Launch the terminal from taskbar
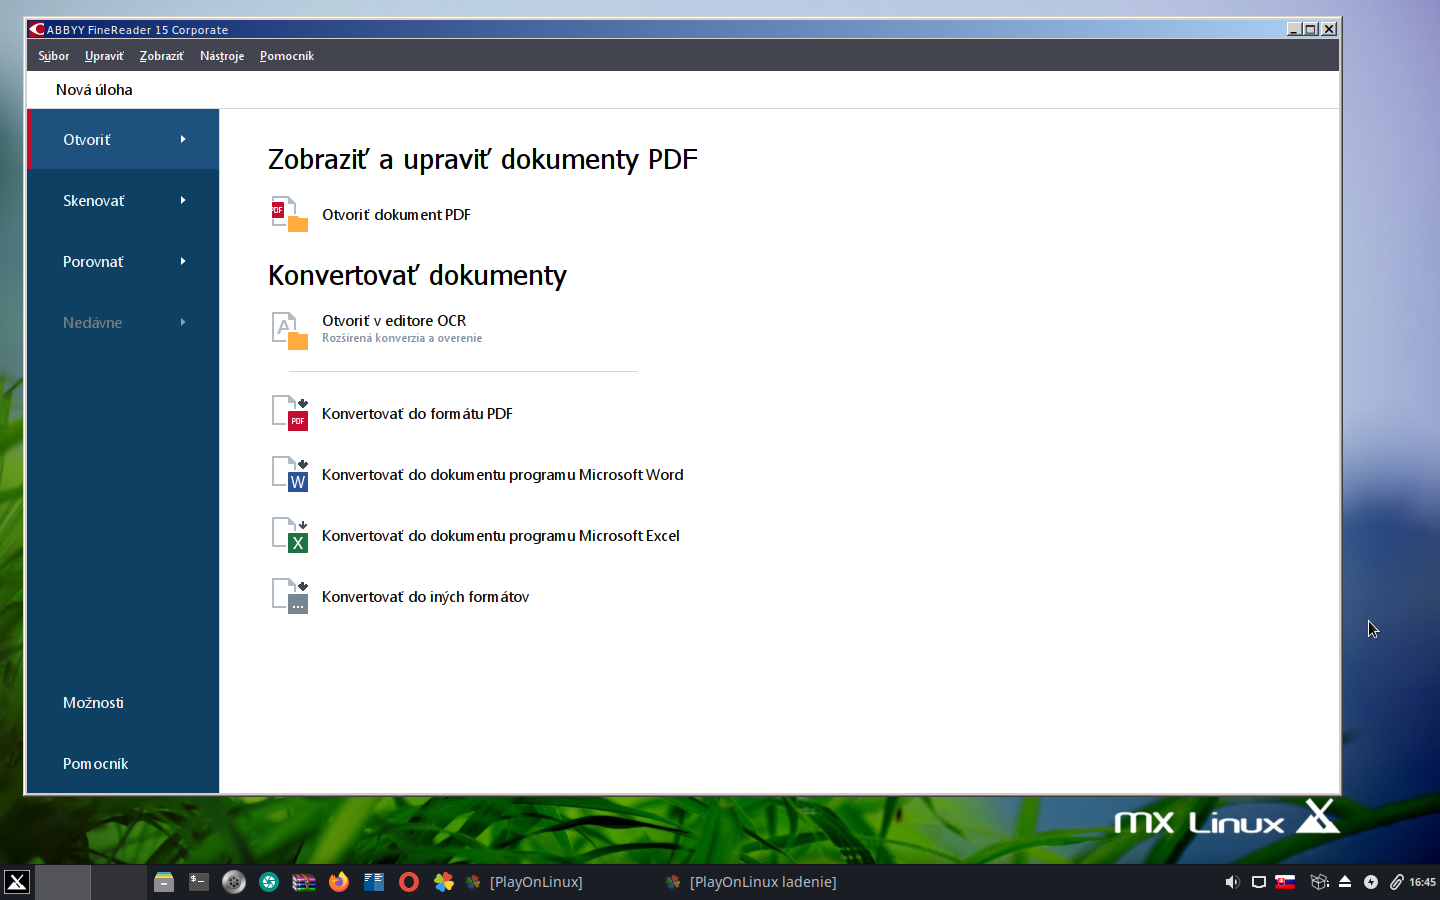This screenshot has height=900, width=1440. point(199,882)
